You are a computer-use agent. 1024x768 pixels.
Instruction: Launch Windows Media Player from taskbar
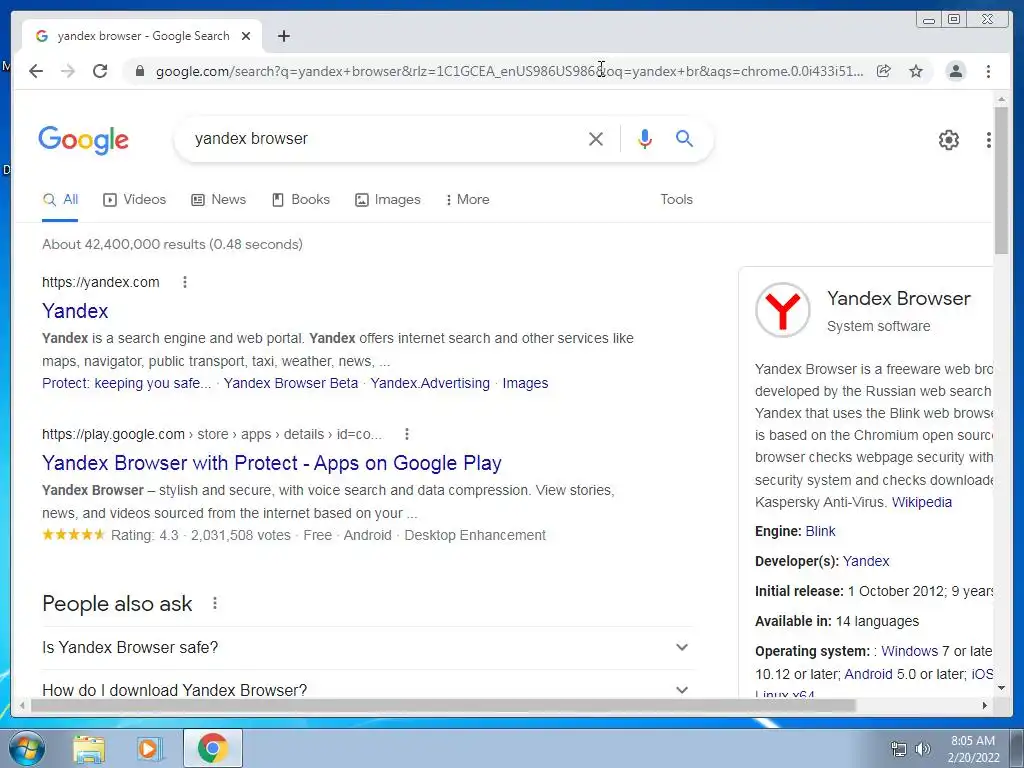[150, 749]
